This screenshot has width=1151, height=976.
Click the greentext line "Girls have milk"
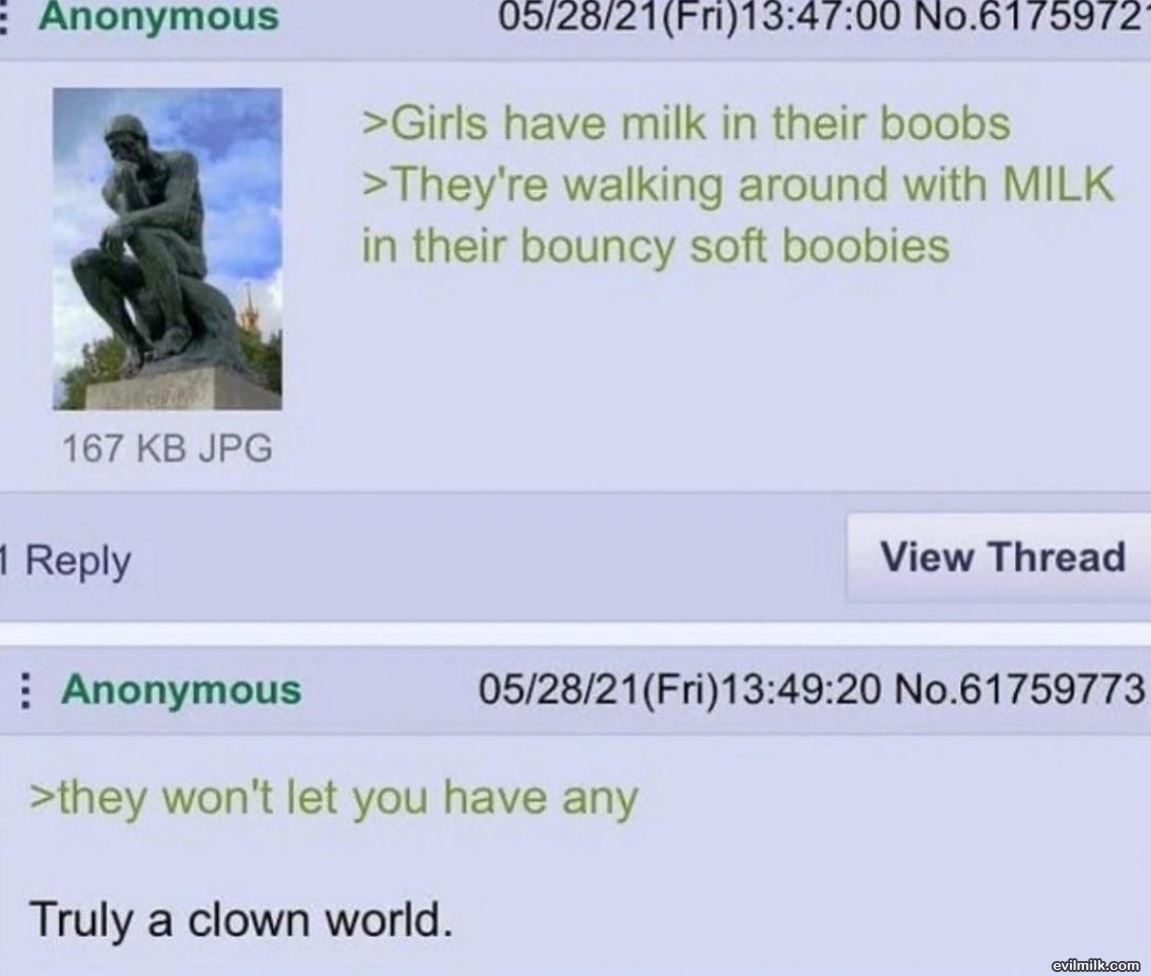click(x=686, y=123)
